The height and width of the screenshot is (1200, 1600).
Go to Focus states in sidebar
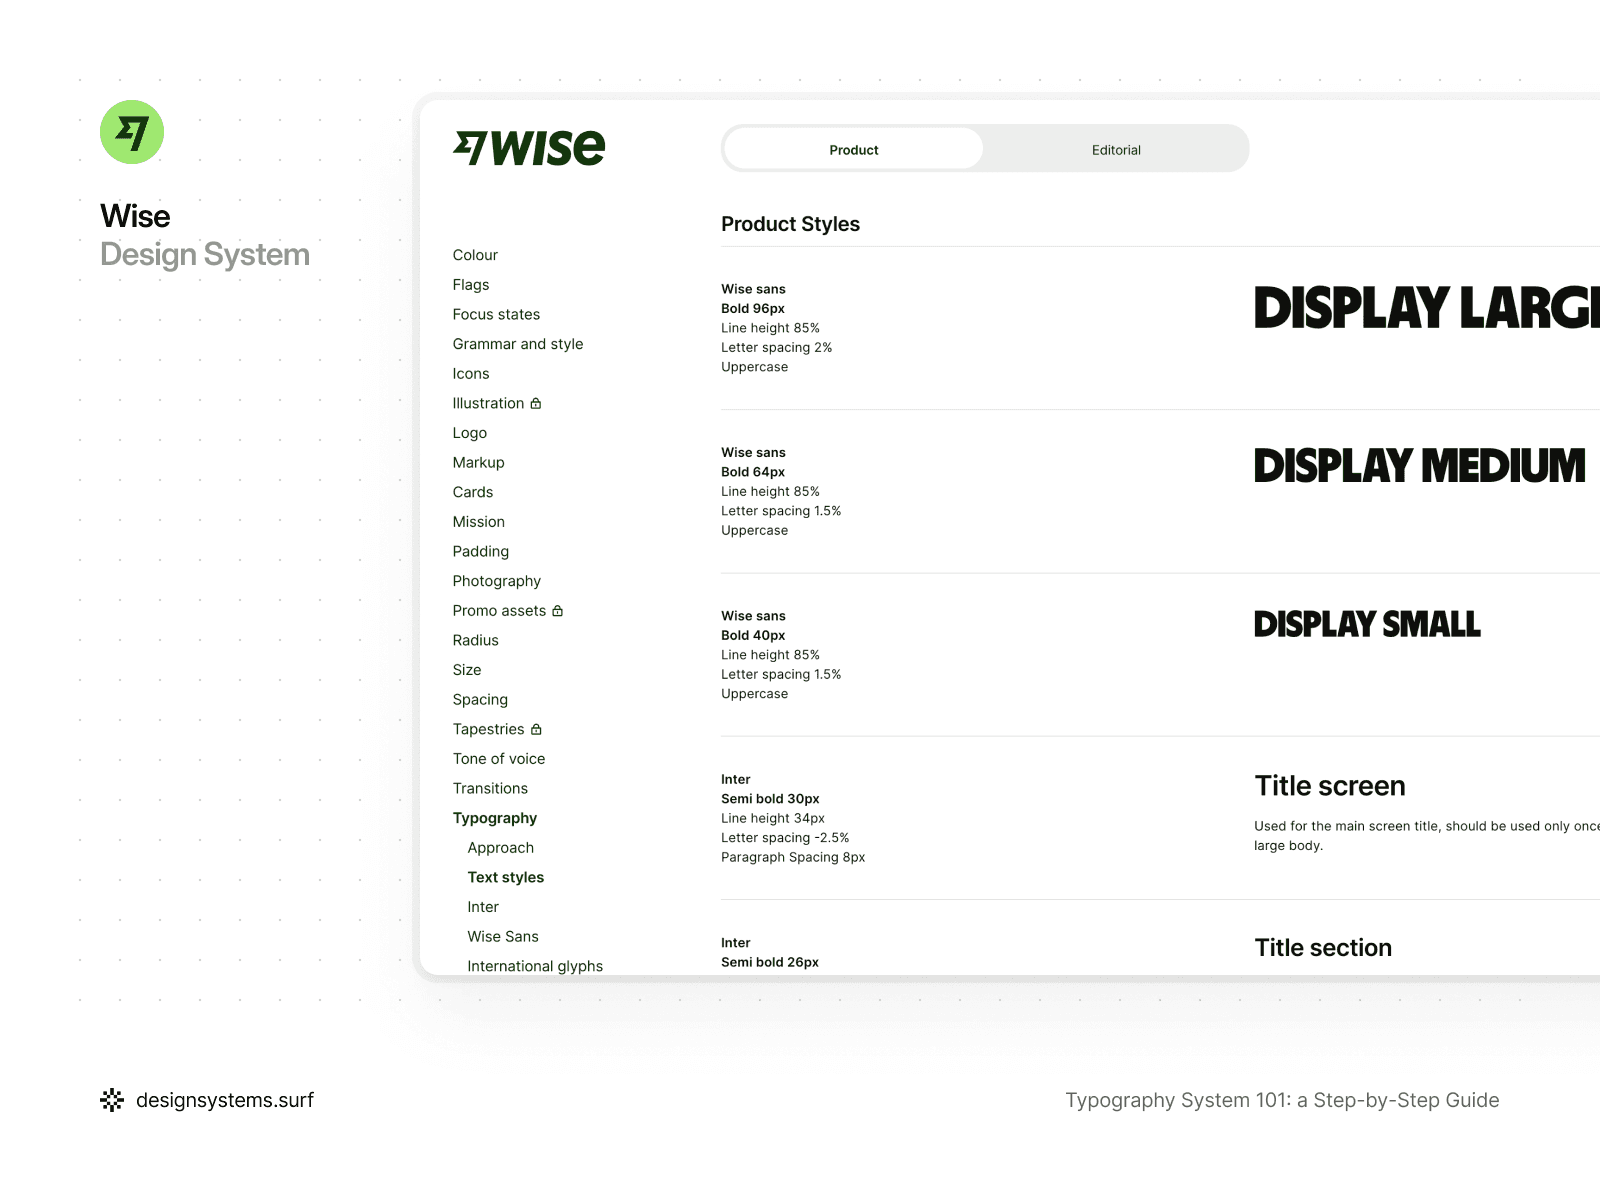[x=496, y=314]
